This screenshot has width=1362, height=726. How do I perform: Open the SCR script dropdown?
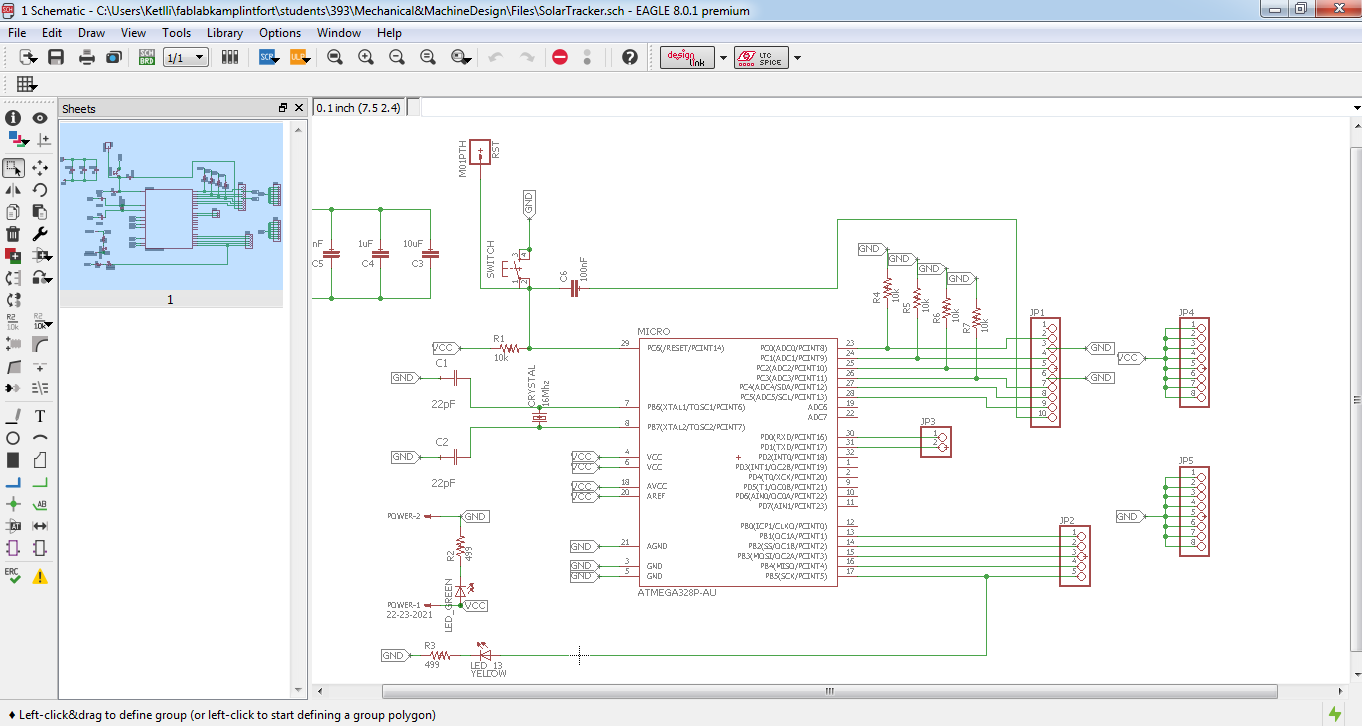point(270,57)
